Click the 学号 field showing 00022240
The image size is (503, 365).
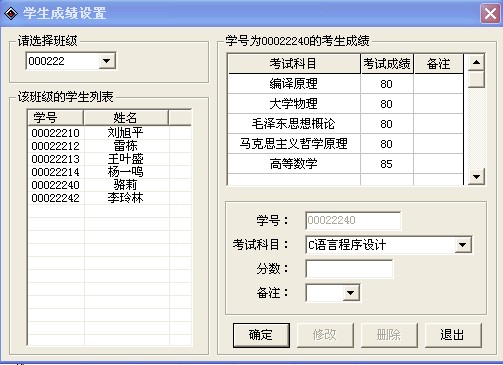353,220
